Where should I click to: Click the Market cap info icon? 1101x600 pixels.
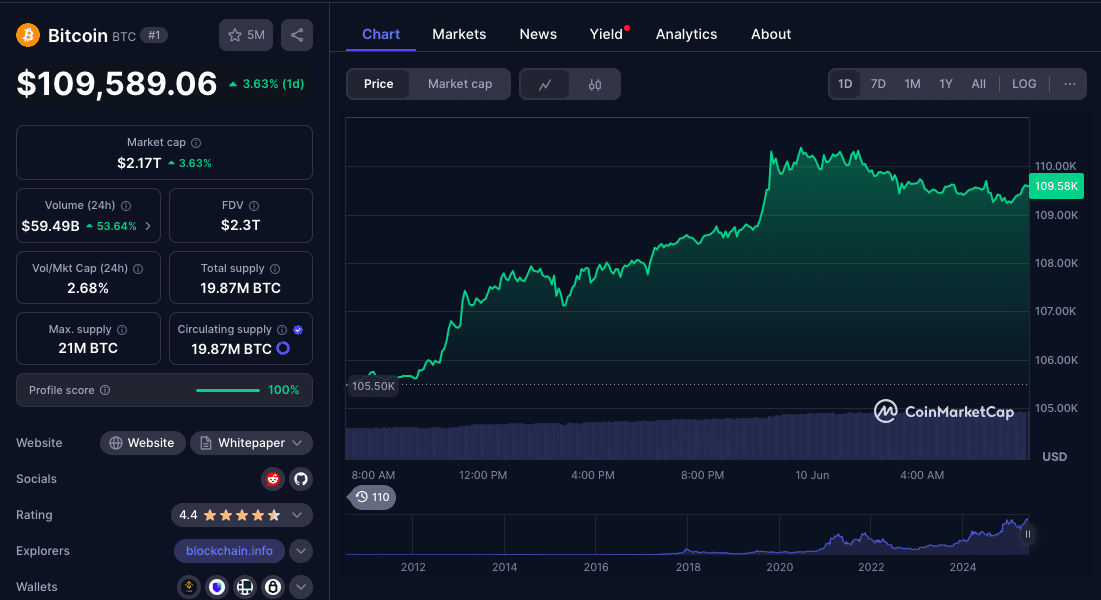196,143
